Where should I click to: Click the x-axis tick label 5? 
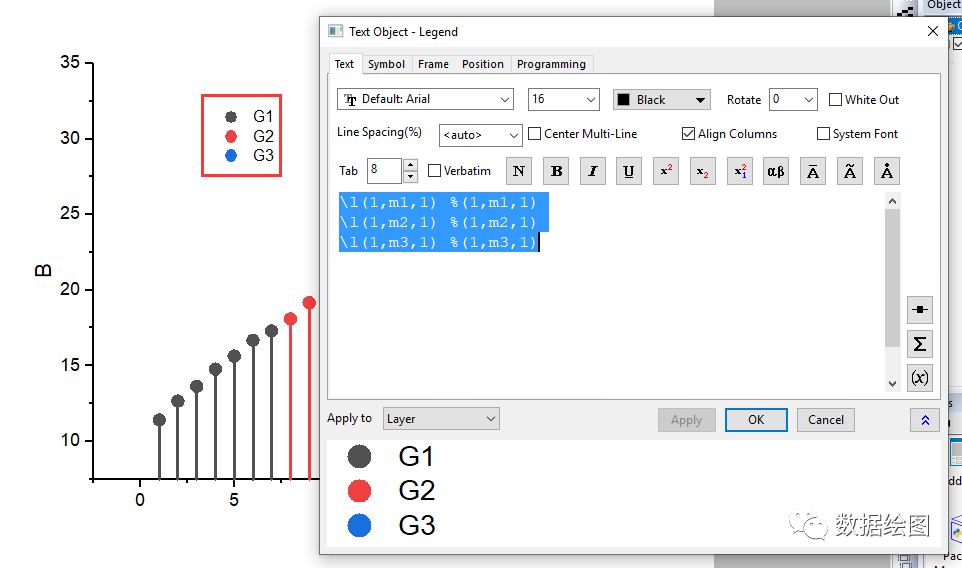(234, 500)
